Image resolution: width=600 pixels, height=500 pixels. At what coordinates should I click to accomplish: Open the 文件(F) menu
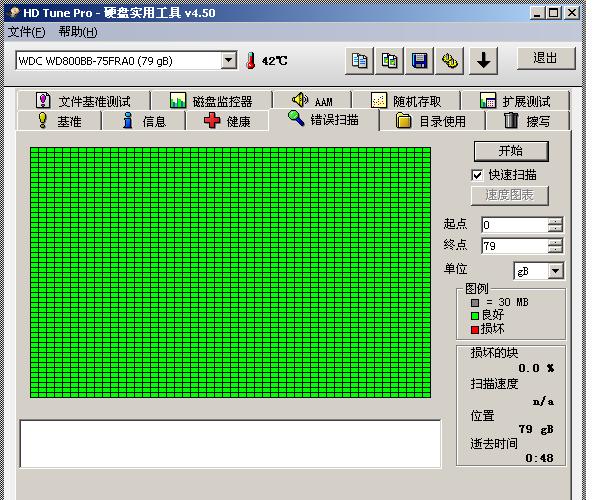pos(27,32)
